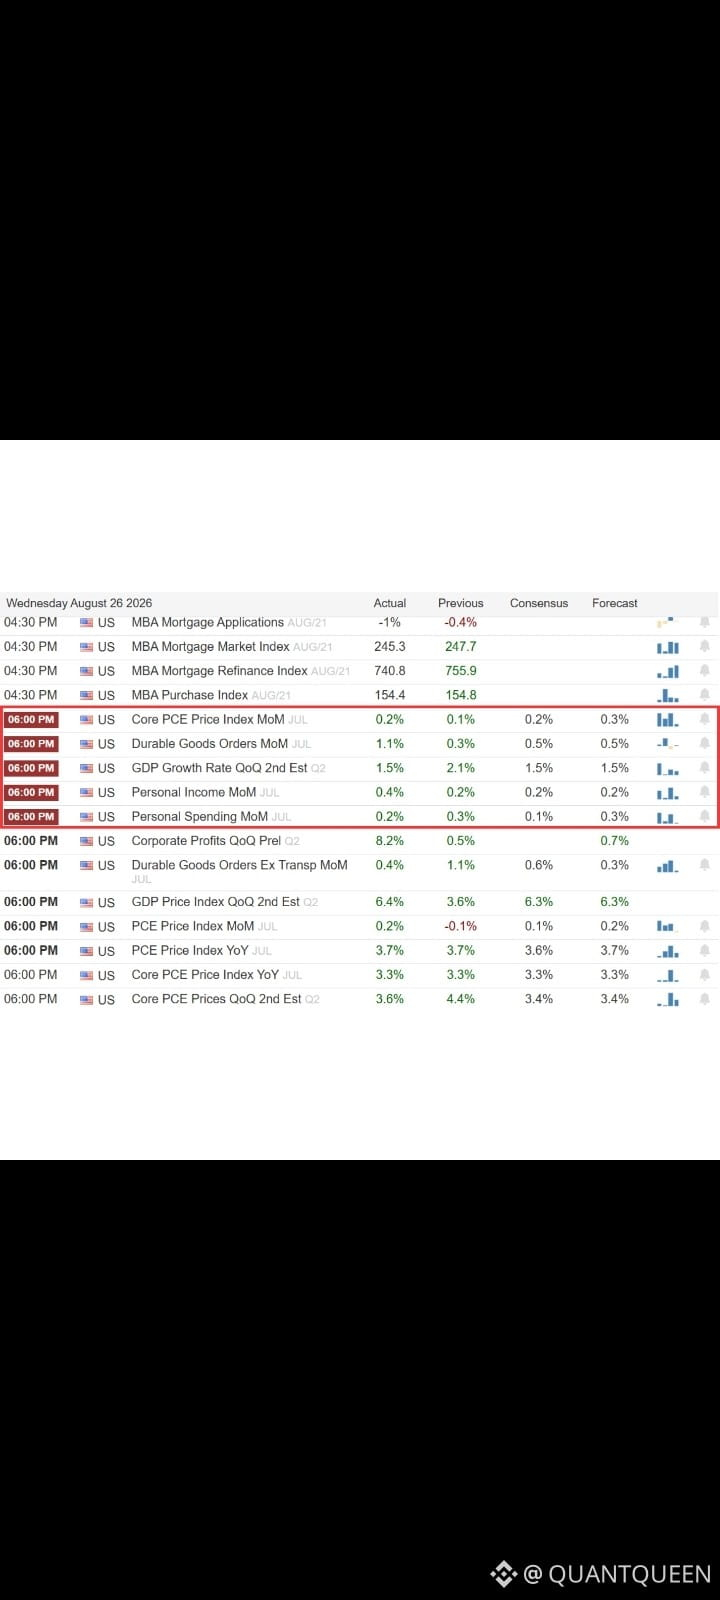This screenshot has height=1600, width=720.
Task: Click actual value 740.8
Action: pyautogui.click(x=390, y=671)
